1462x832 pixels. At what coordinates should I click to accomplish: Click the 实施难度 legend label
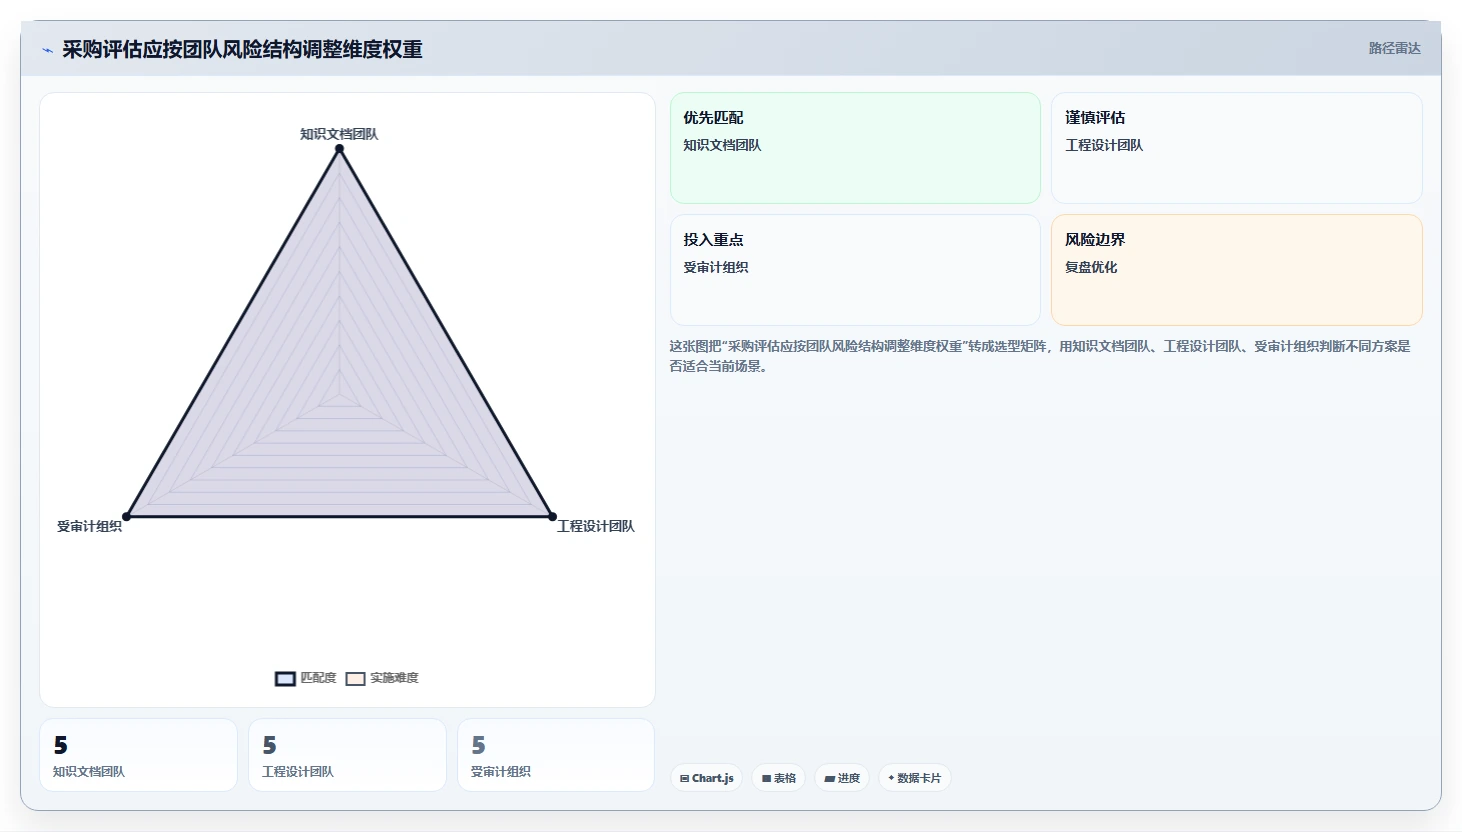click(394, 678)
